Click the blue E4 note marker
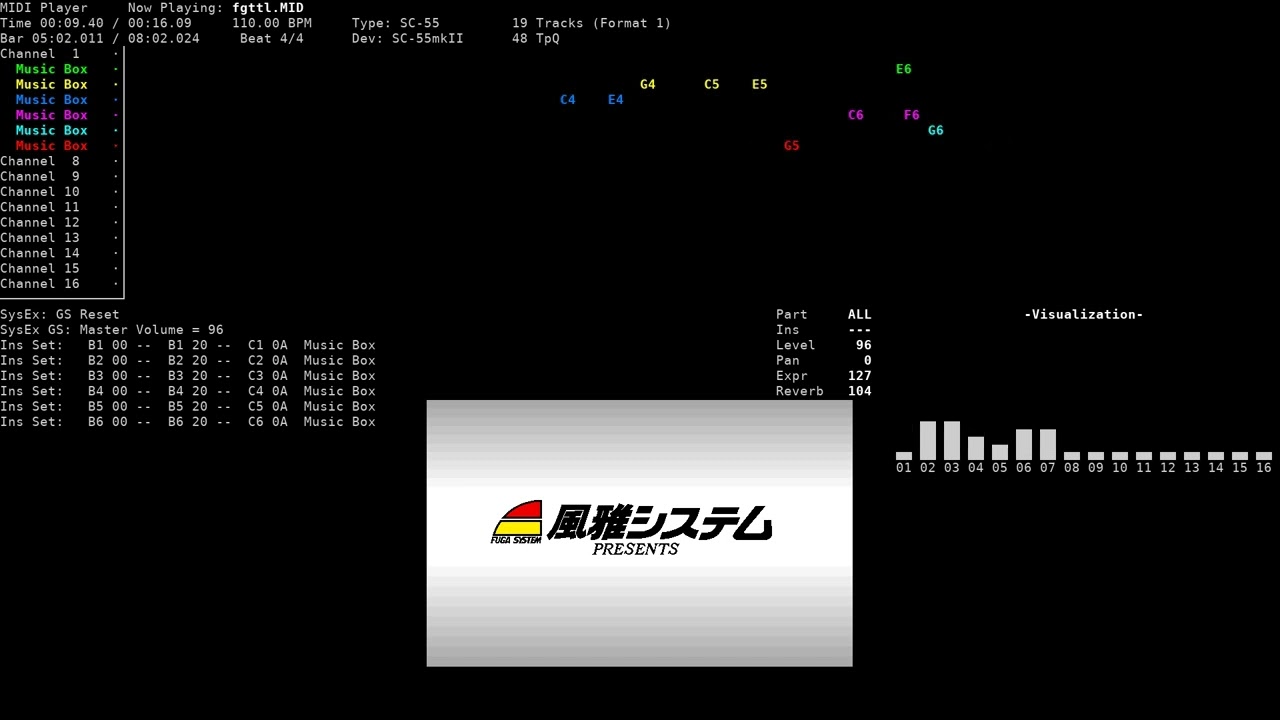The width and height of the screenshot is (1280, 720). [616, 100]
